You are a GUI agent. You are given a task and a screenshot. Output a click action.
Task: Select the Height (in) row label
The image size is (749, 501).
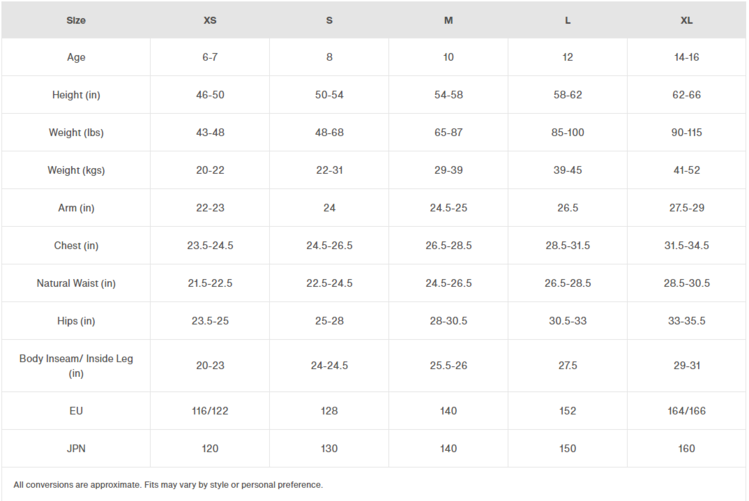[x=76, y=95]
